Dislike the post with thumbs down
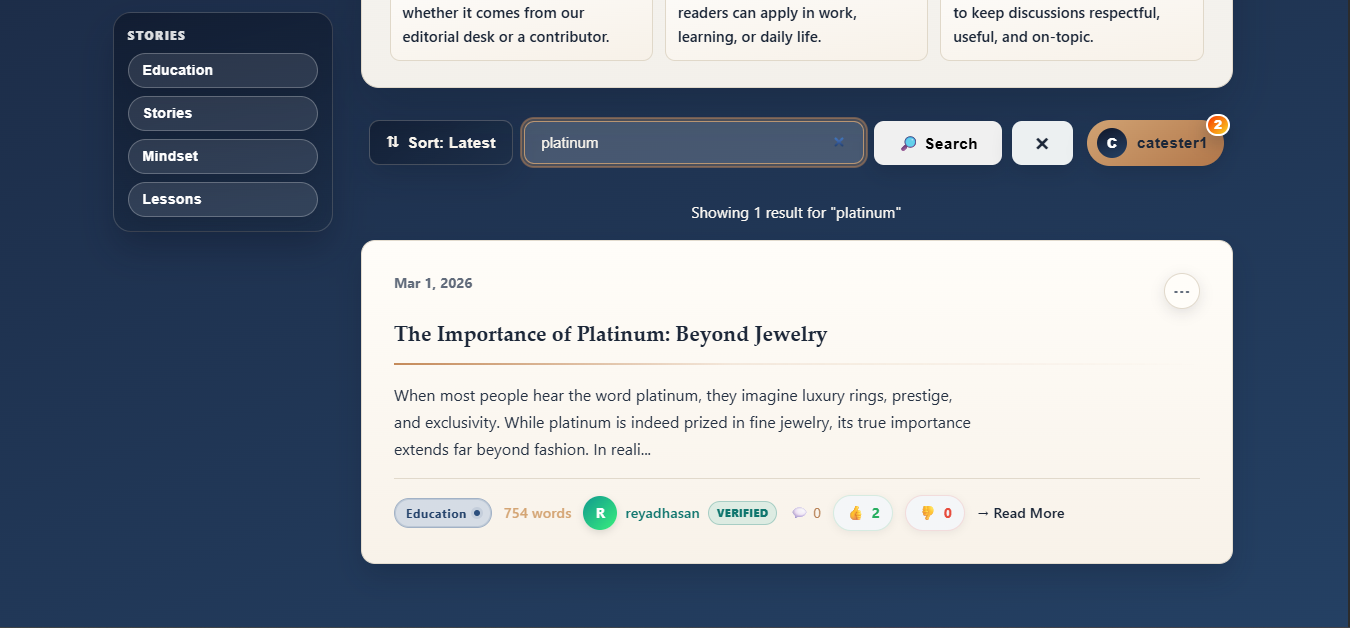This screenshot has height=628, width=1350. coord(935,513)
